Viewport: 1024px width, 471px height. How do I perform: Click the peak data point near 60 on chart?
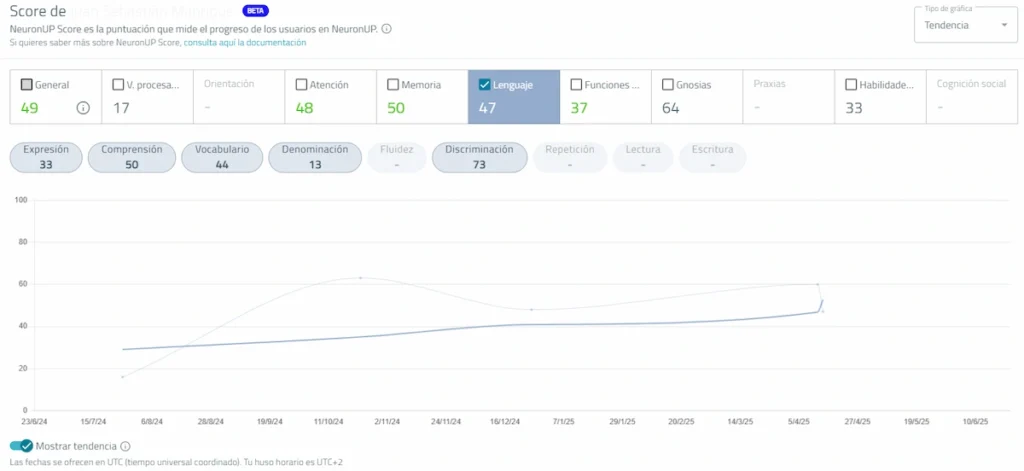[x=361, y=278]
